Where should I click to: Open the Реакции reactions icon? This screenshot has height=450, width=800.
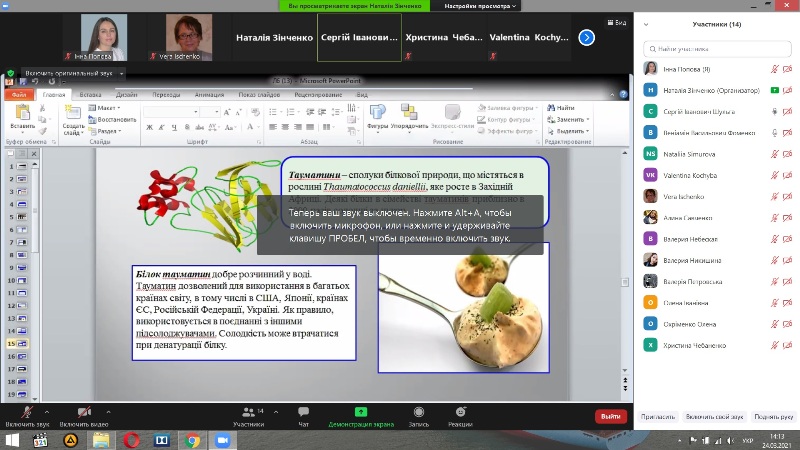click(x=460, y=412)
